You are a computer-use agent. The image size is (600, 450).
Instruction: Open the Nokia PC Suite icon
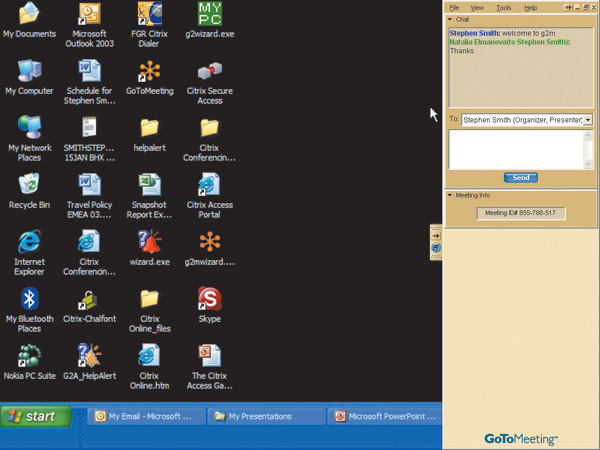point(30,356)
